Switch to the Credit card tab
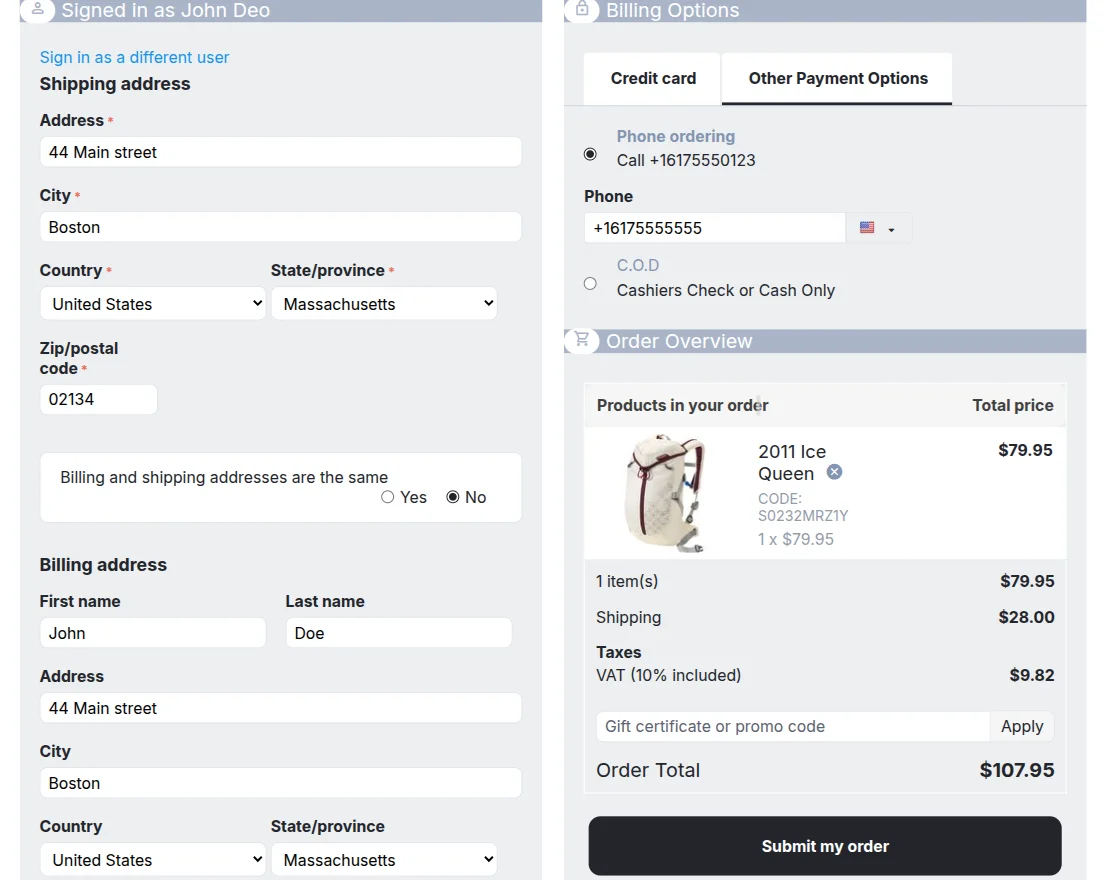 pos(651,78)
